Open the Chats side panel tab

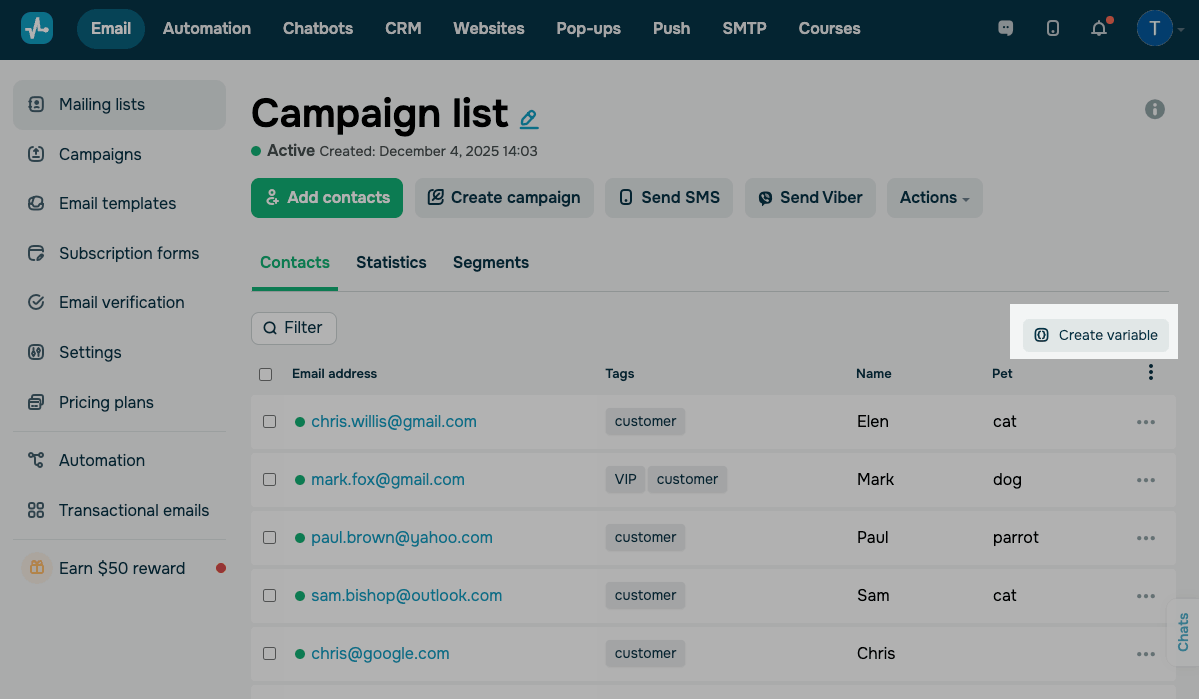1184,632
